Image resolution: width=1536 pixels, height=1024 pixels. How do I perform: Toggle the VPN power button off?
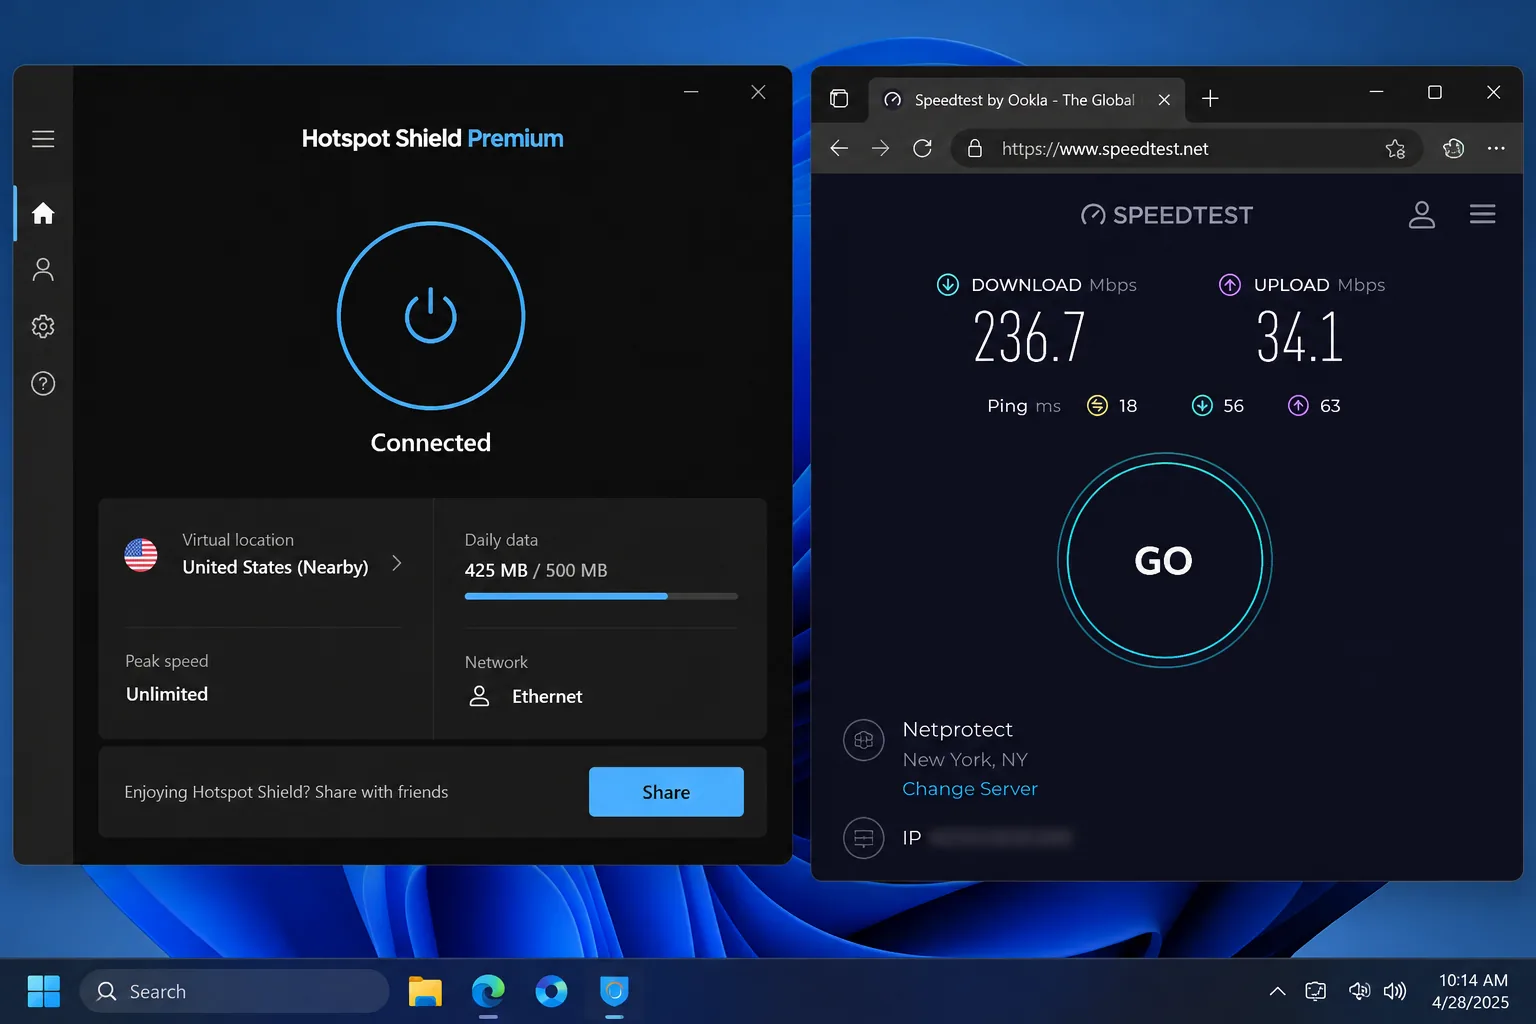(x=431, y=316)
